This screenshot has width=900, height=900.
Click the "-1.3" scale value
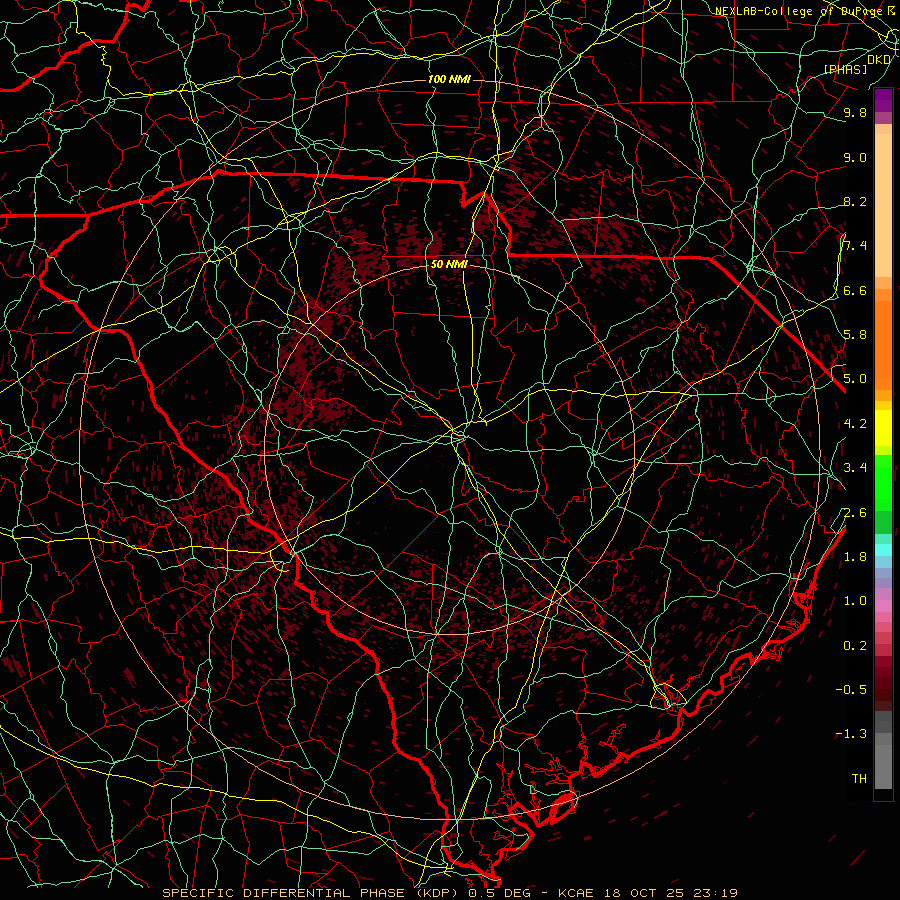click(851, 734)
